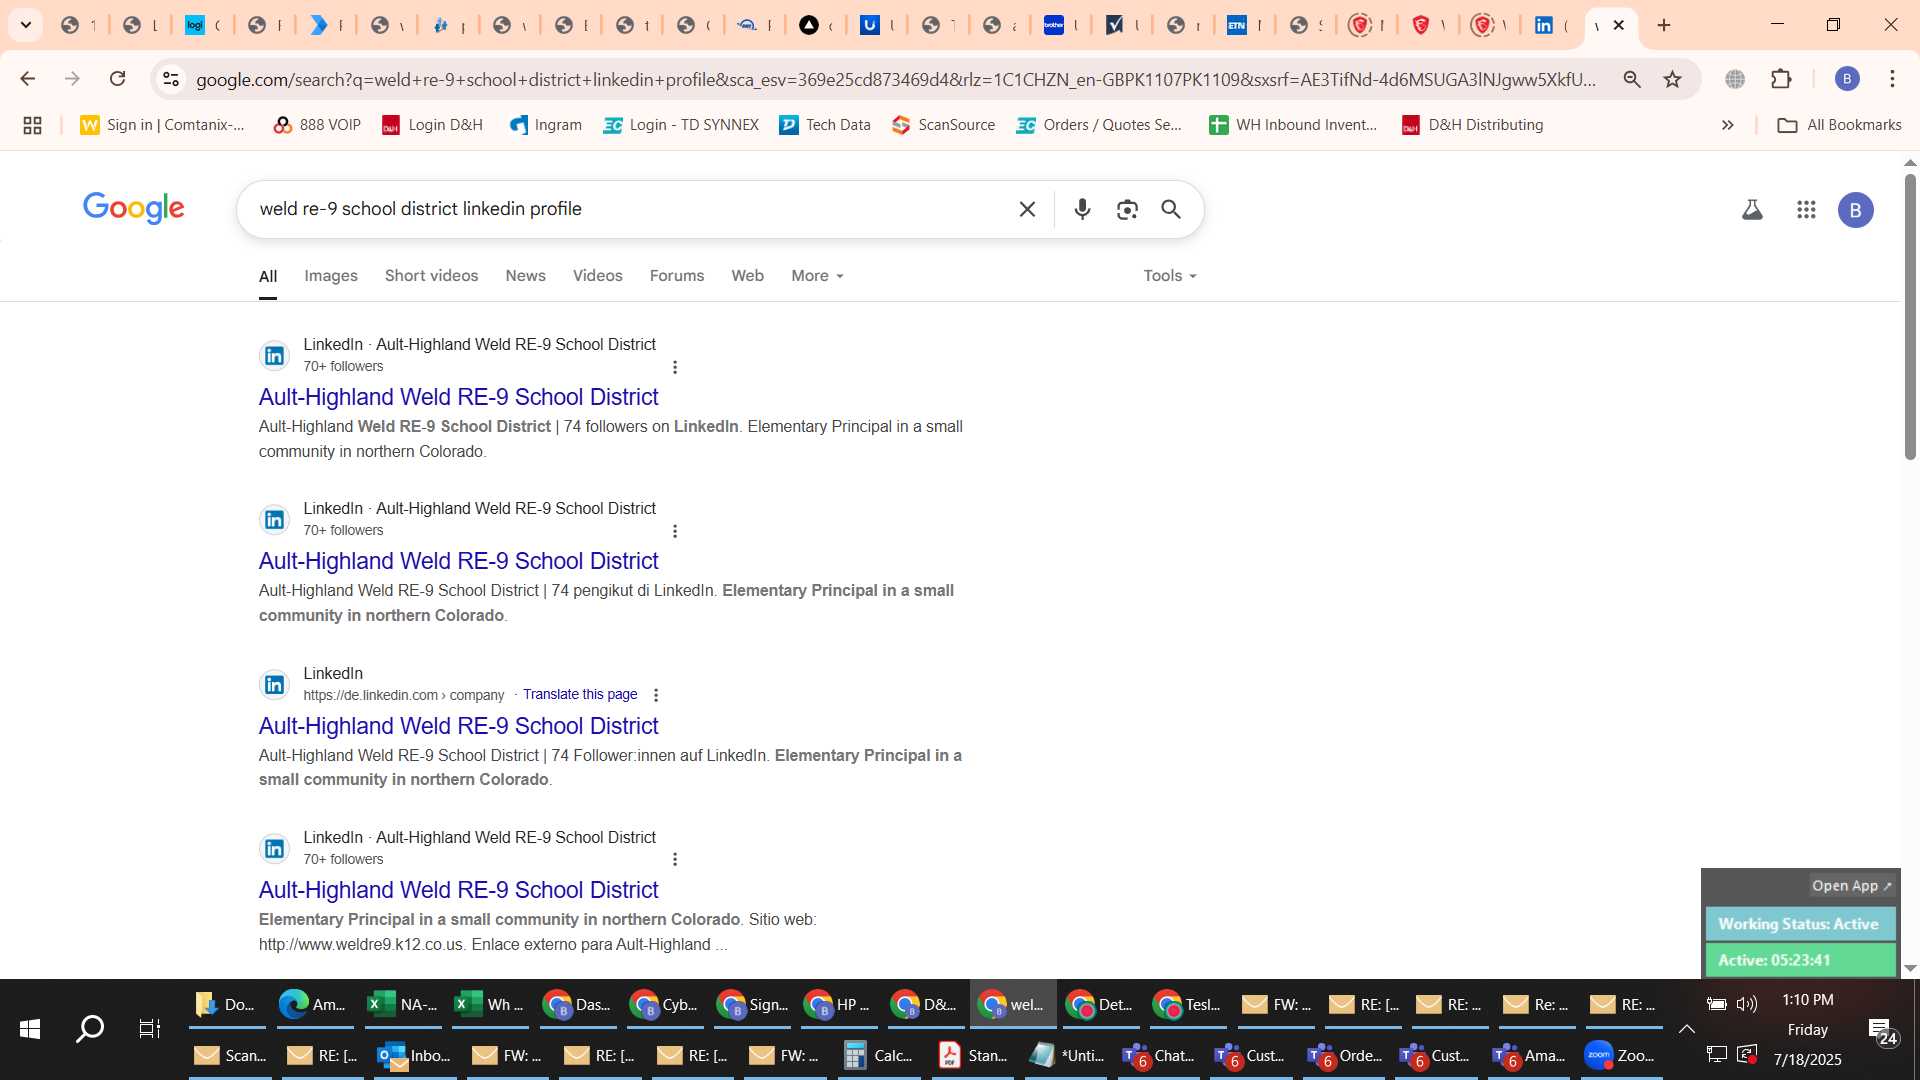The height and width of the screenshot is (1080, 1920).
Task: Open Google Search Labs flask icon
Action: [1752, 210]
